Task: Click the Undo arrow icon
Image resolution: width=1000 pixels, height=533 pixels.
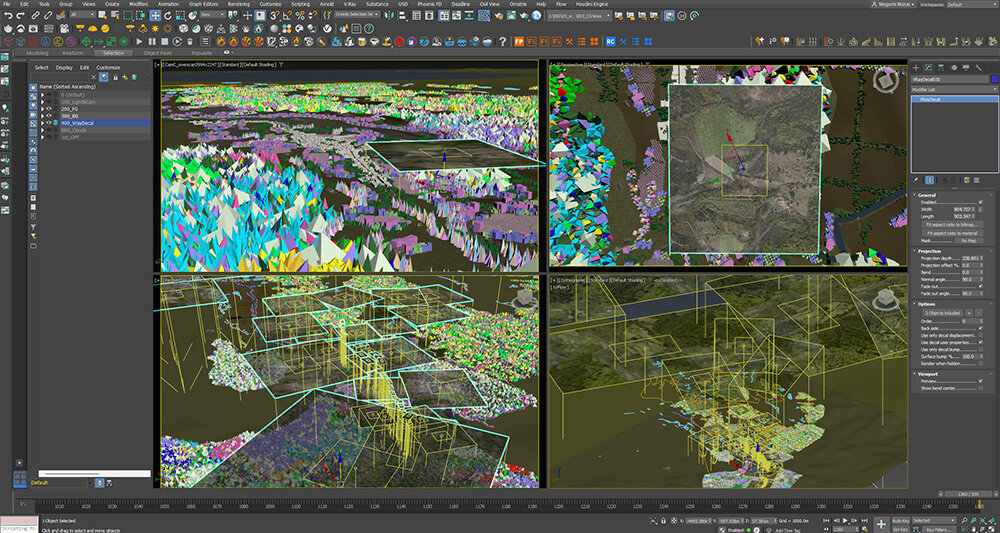Action: (6, 17)
